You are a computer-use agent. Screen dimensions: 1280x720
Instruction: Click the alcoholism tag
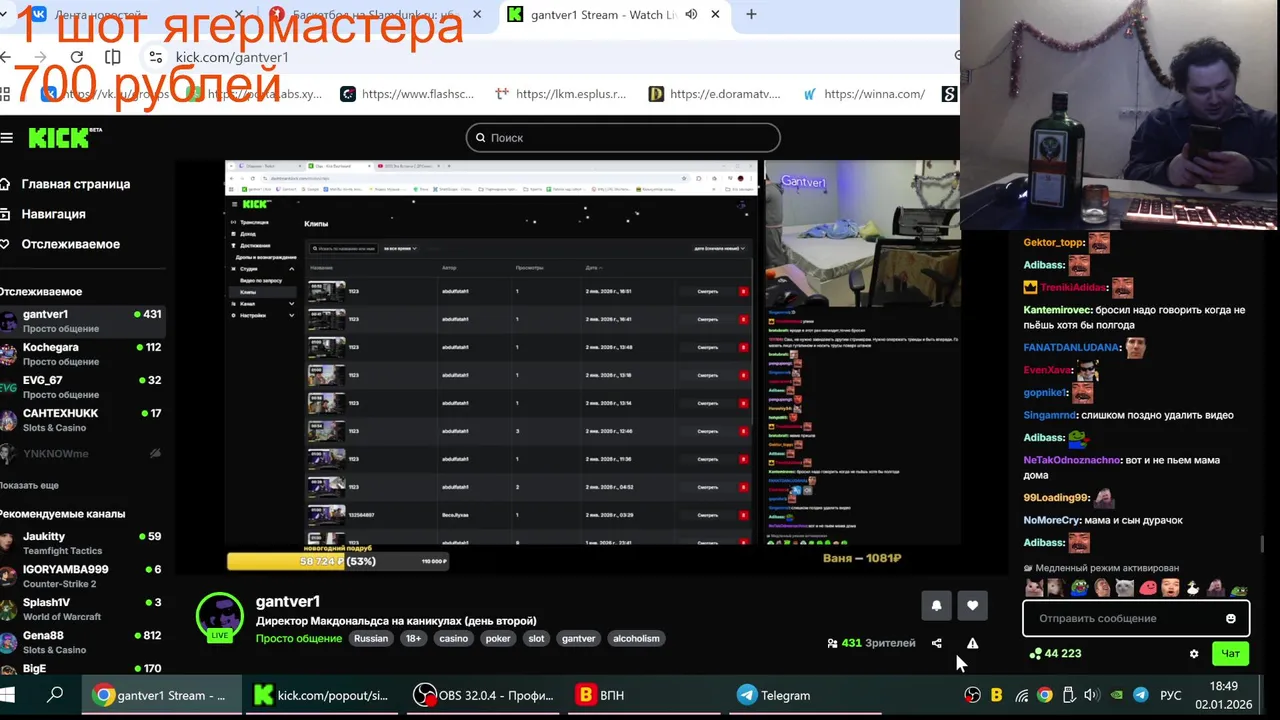tap(636, 638)
